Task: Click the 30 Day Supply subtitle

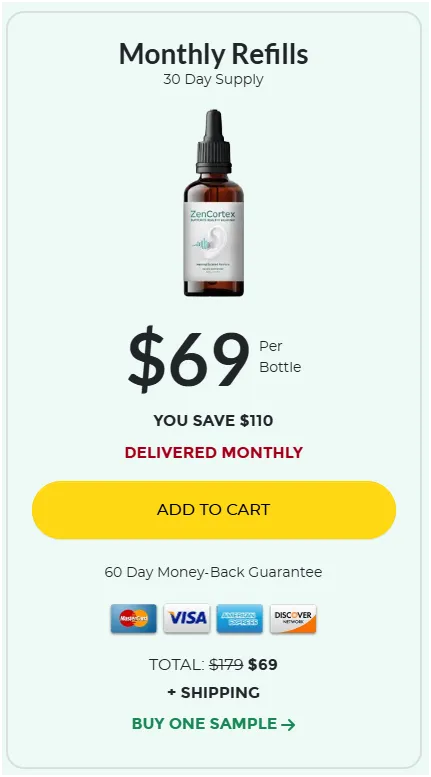Action: [x=214, y=79]
